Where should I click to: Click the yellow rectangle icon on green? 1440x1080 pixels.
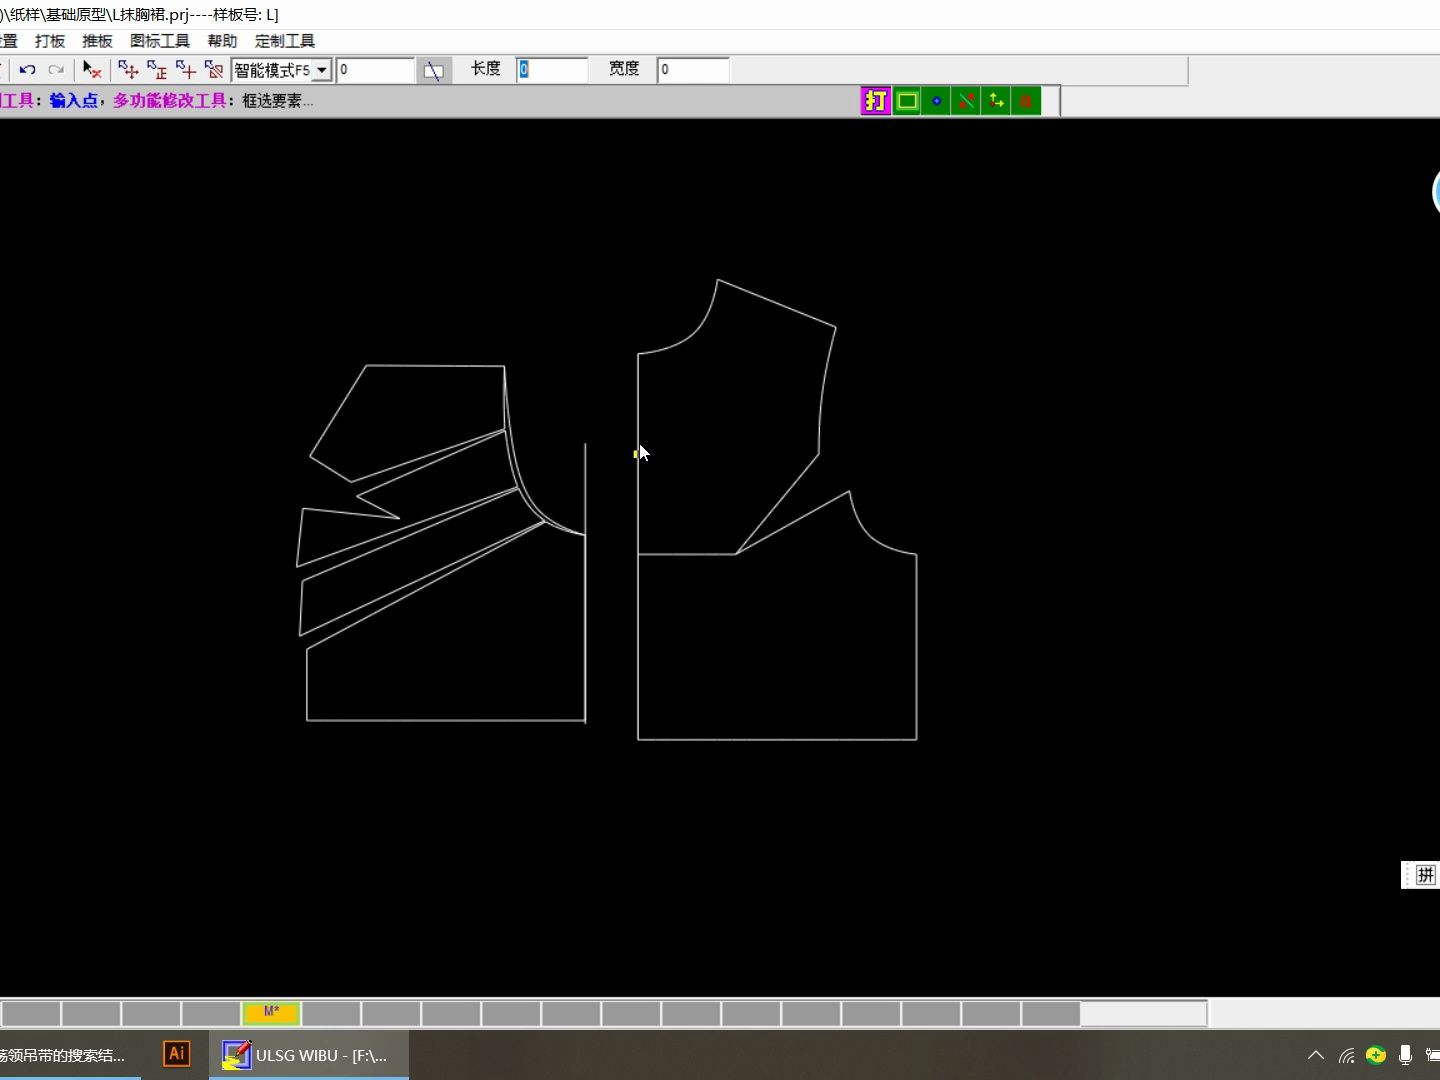[x=907, y=101]
